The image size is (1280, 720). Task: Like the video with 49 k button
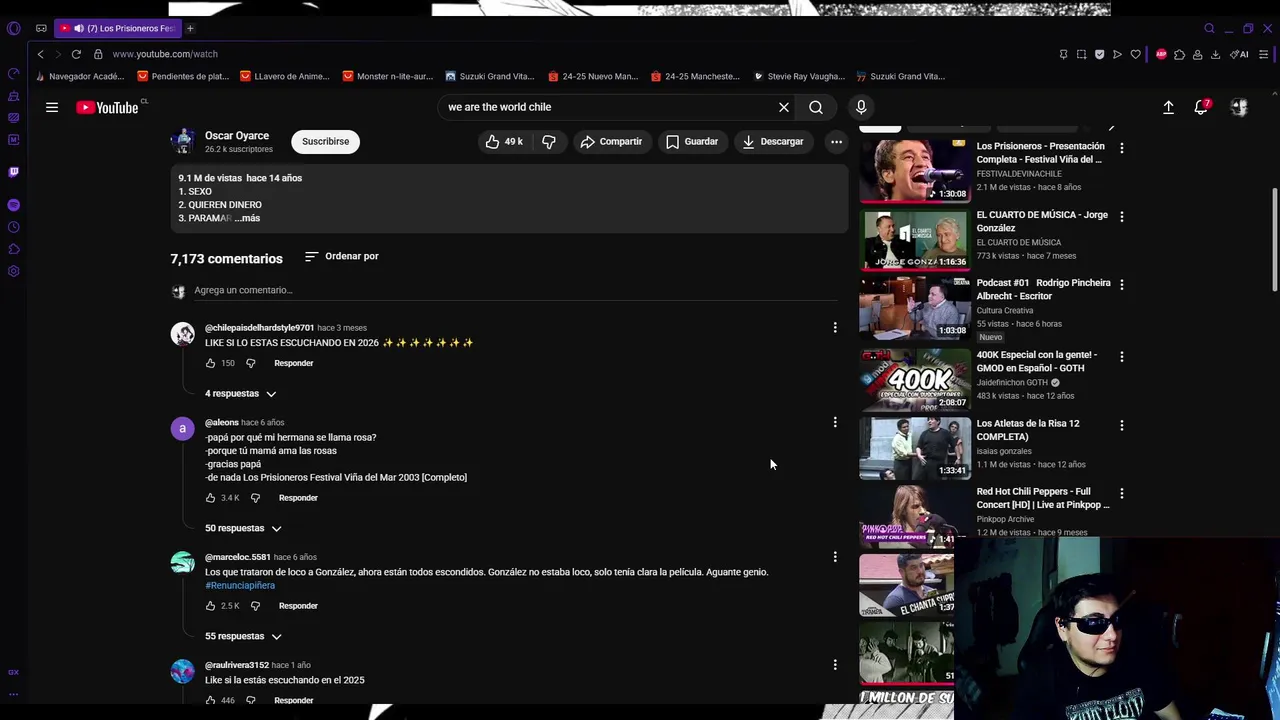click(504, 142)
